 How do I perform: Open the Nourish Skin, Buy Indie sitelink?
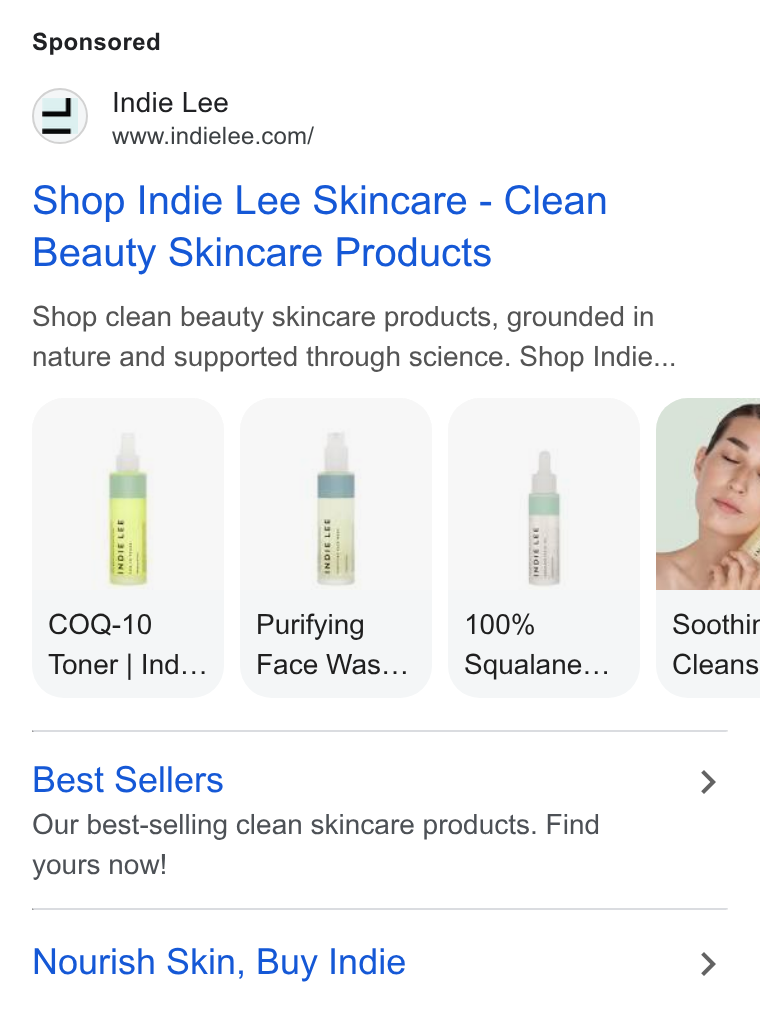pyautogui.click(x=219, y=962)
